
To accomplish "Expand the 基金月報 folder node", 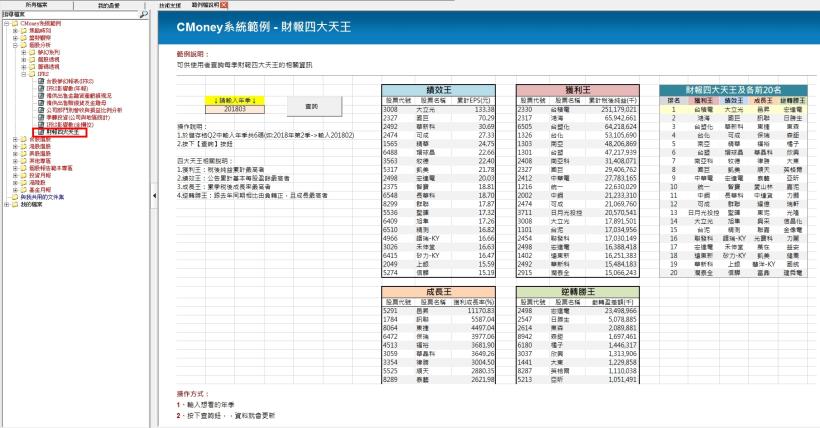I will click(15, 189).
